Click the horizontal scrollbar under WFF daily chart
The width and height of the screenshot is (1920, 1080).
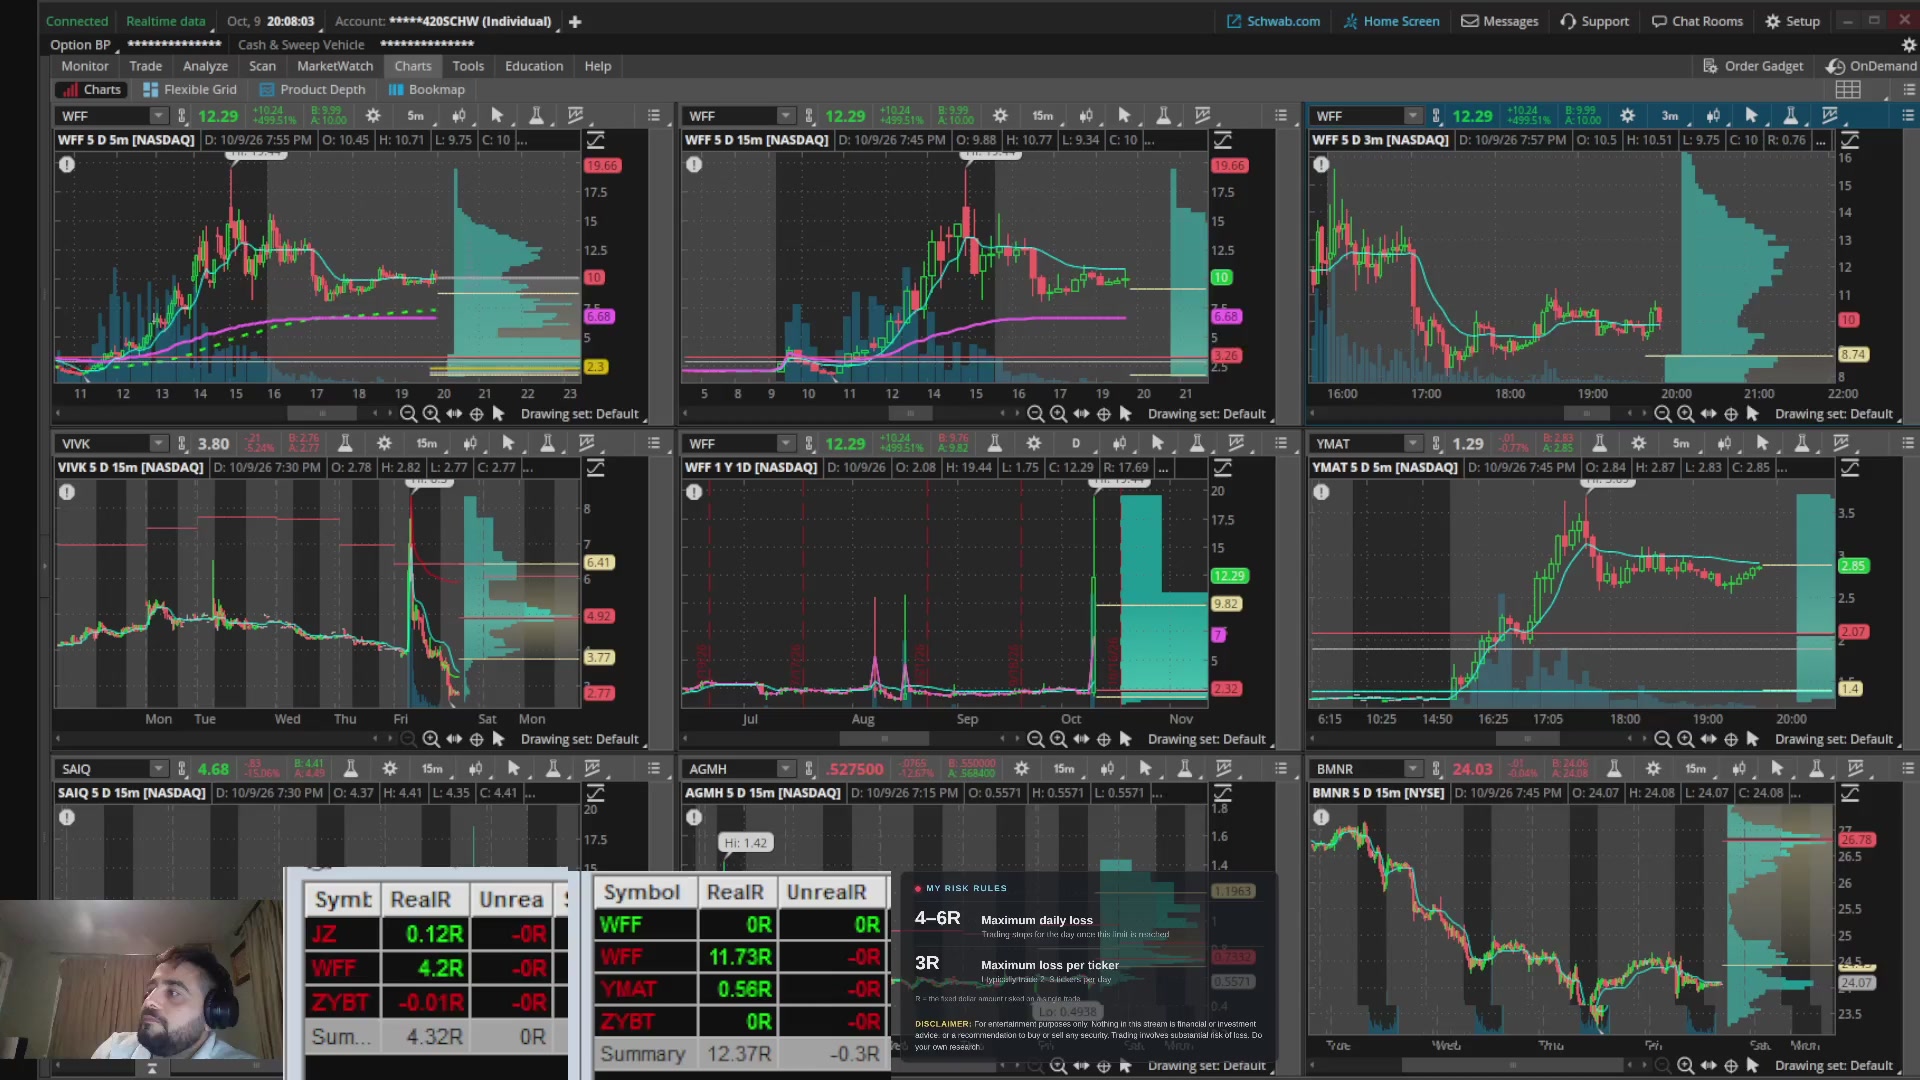tap(884, 739)
